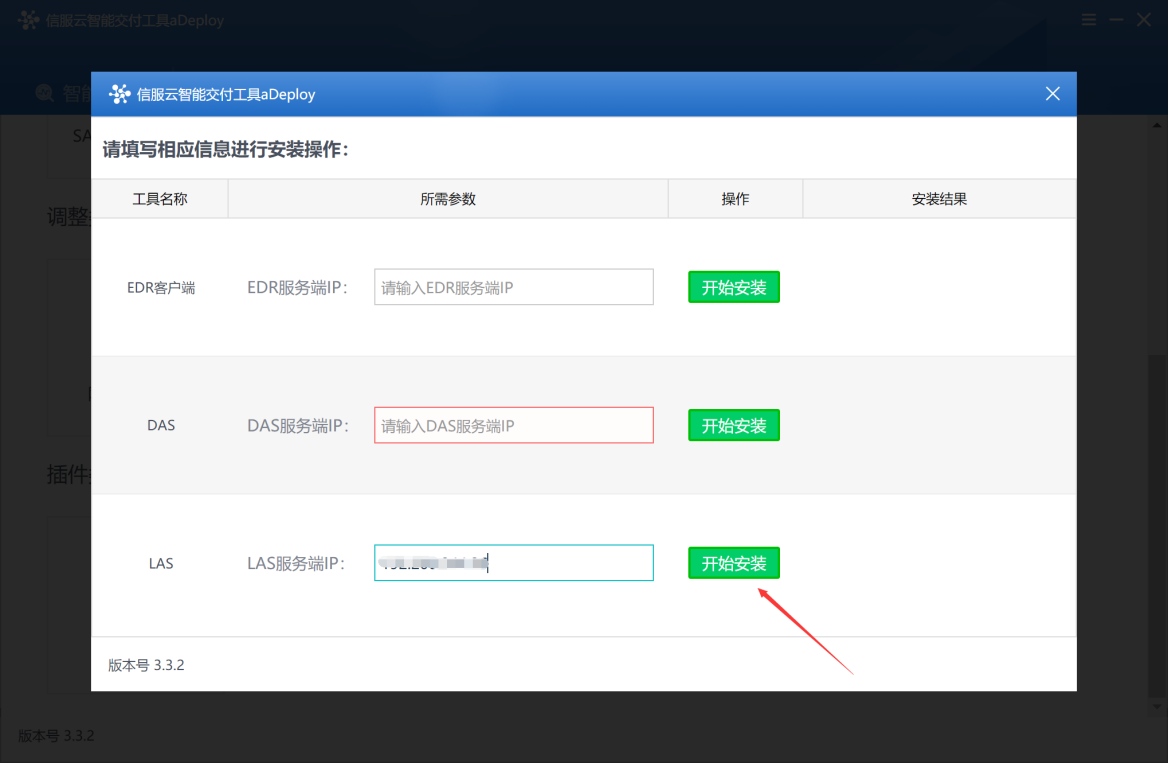
Task: Click the aDeploy logo in the dialog title bar
Action: point(119,94)
